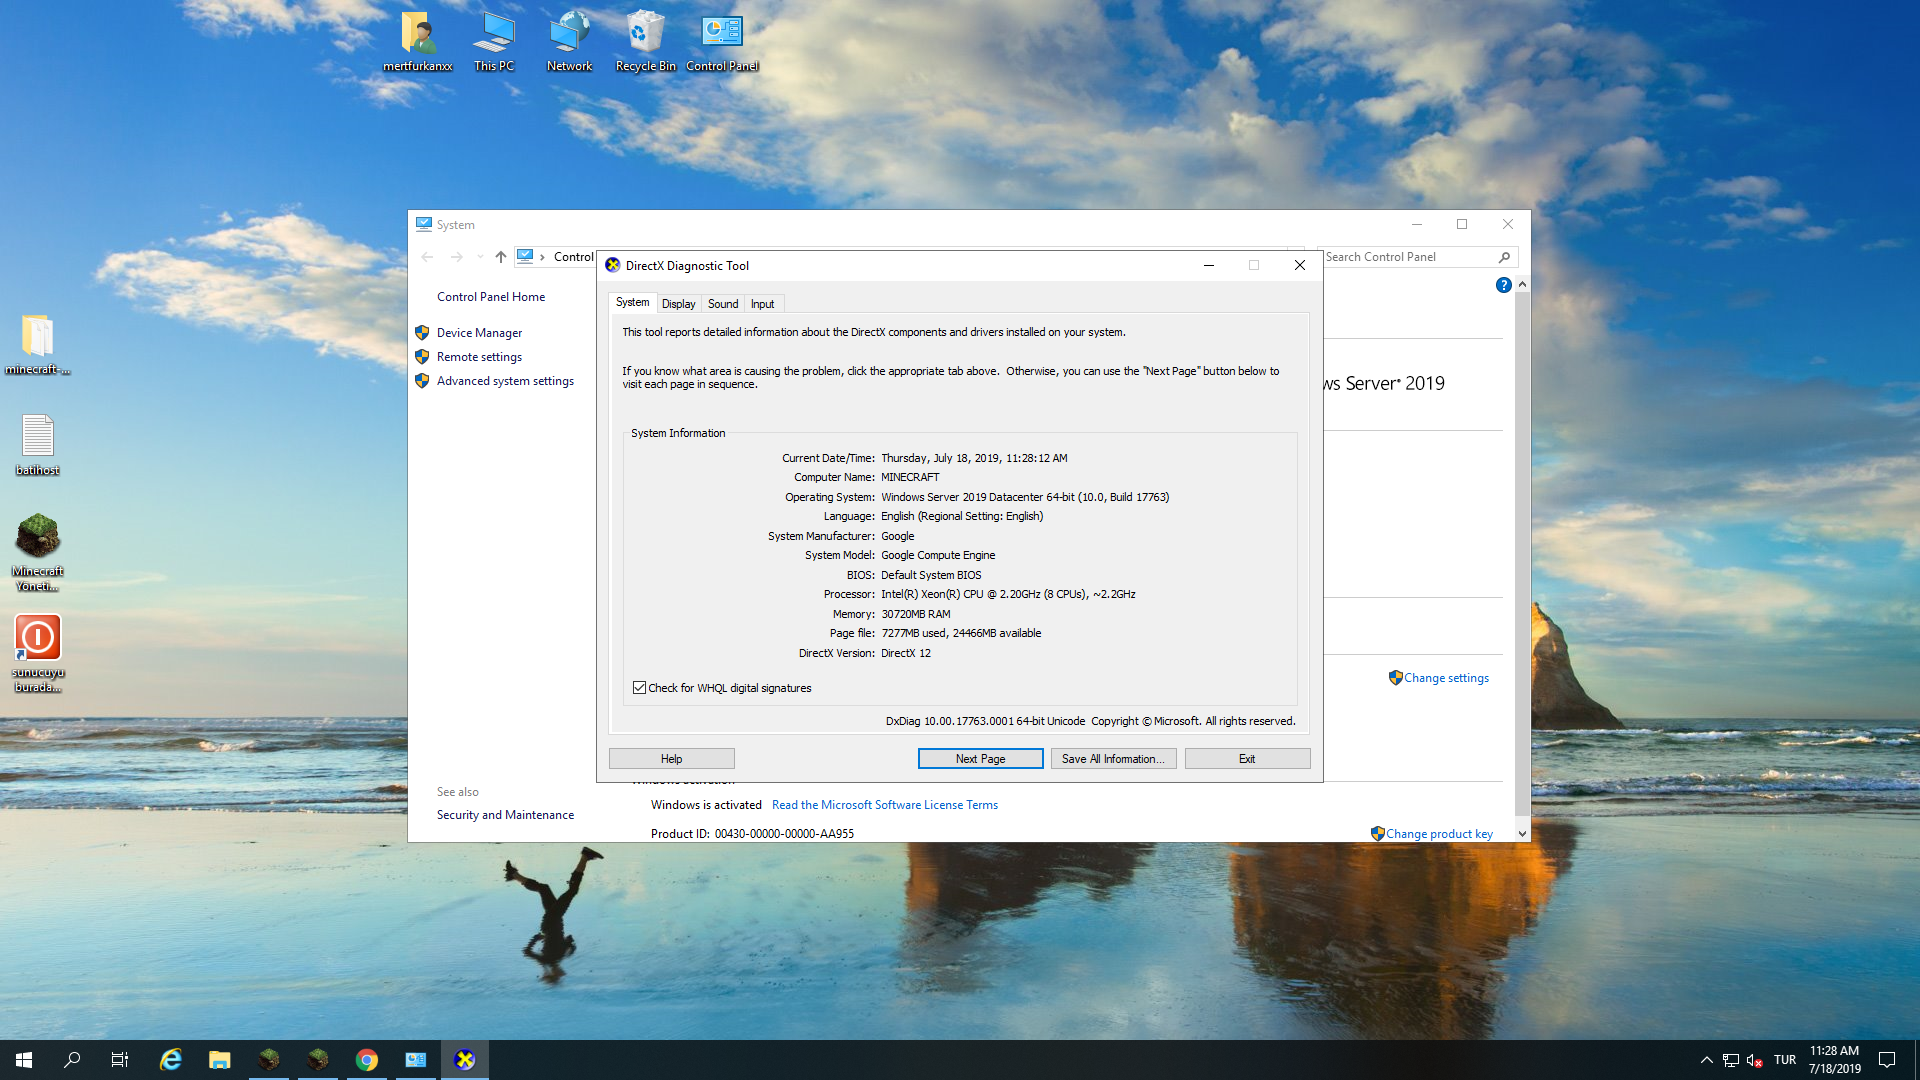Image resolution: width=1920 pixels, height=1080 pixels.
Task: Open the mertfurkanxx user folder icon
Action: click(418, 41)
